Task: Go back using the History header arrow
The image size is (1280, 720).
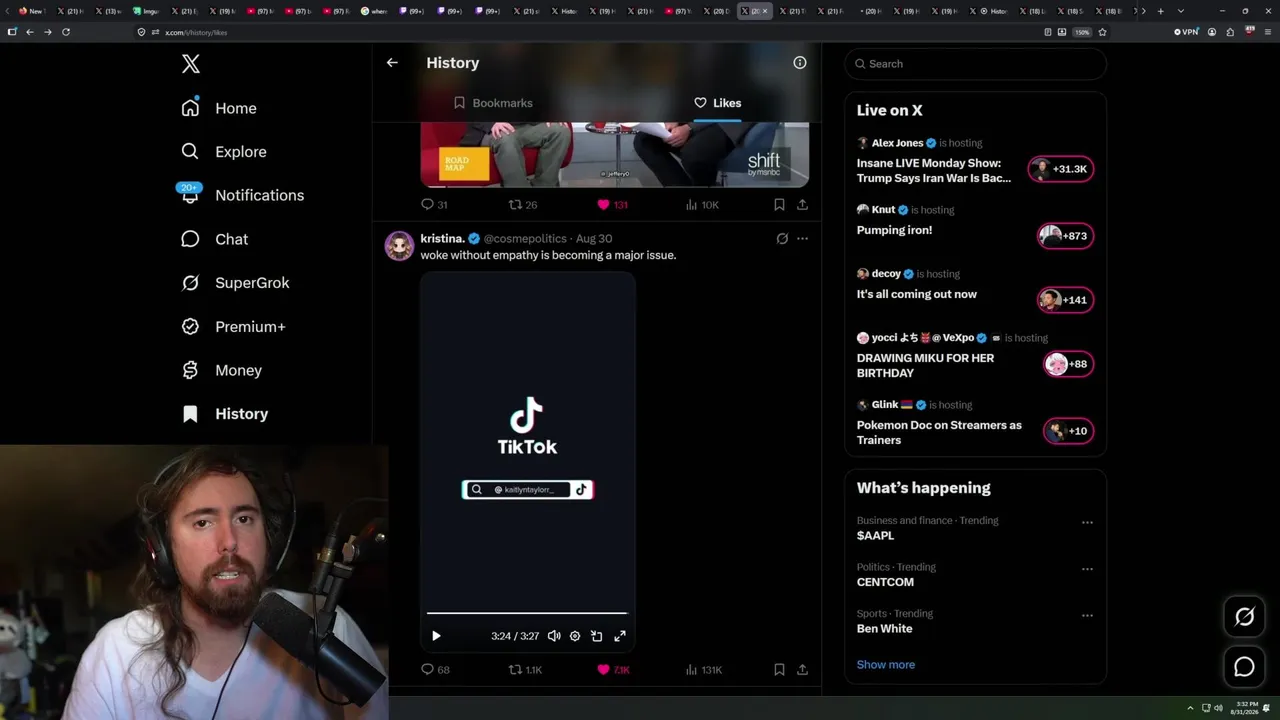Action: pyautogui.click(x=392, y=62)
